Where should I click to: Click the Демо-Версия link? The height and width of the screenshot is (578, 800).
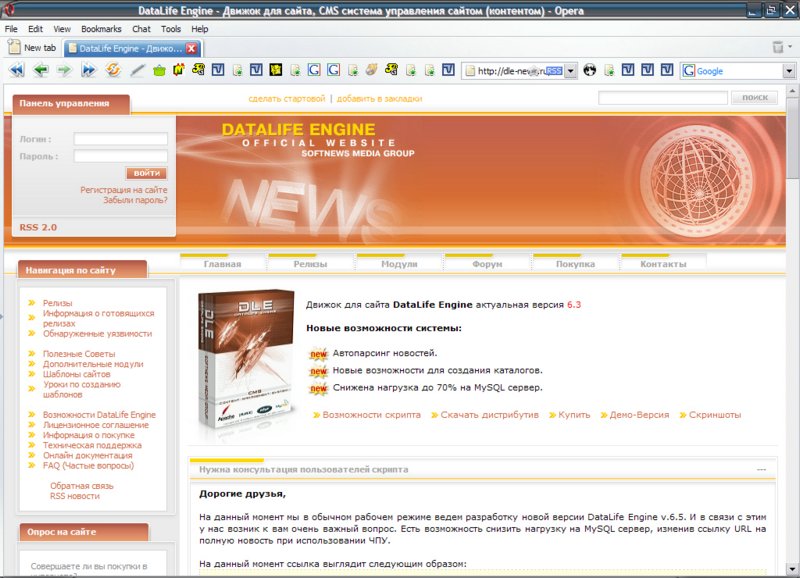point(639,415)
